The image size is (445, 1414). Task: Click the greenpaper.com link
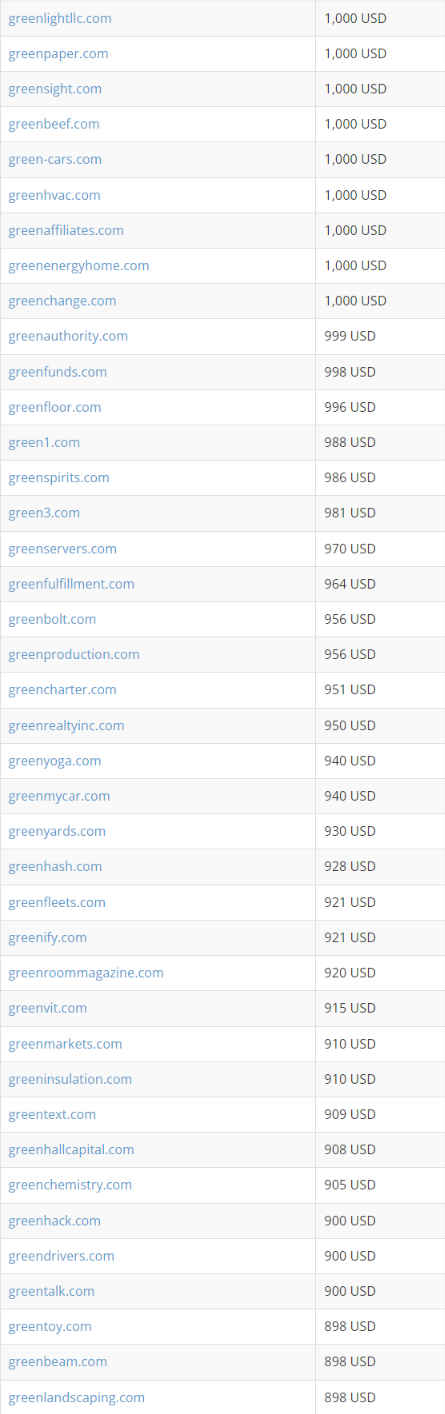click(58, 54)
